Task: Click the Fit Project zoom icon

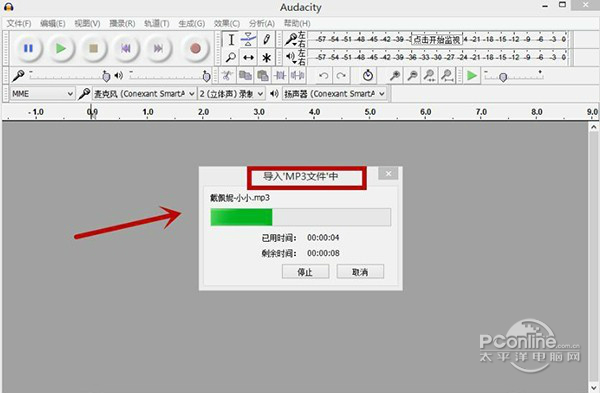Action: coord(447,75)
